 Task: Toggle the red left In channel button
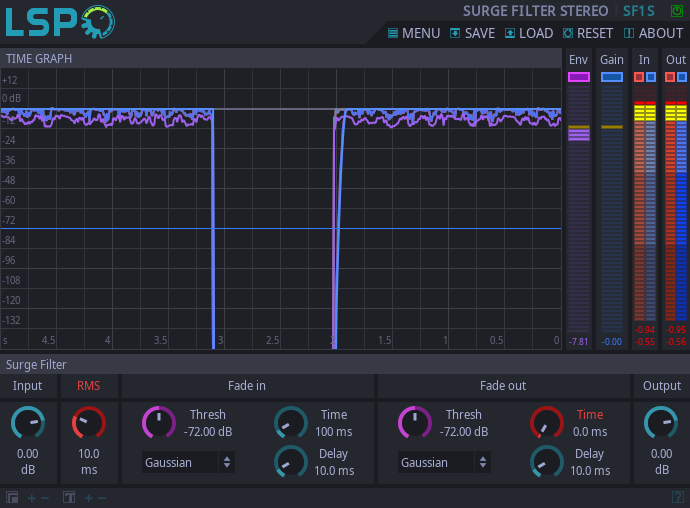[x=639, y=77]
